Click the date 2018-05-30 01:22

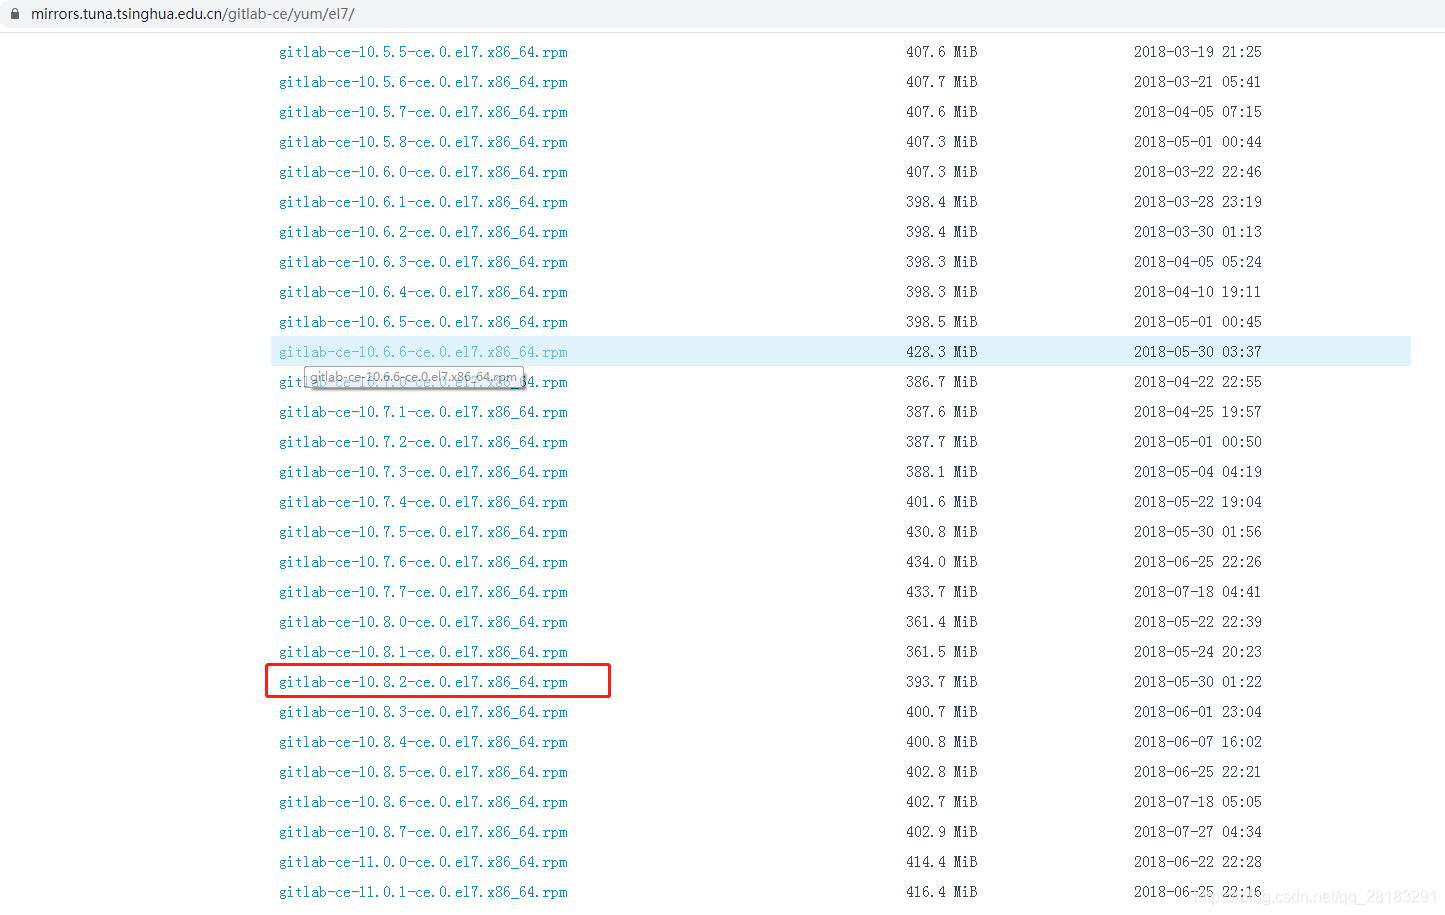click(x=1198, y=682)
